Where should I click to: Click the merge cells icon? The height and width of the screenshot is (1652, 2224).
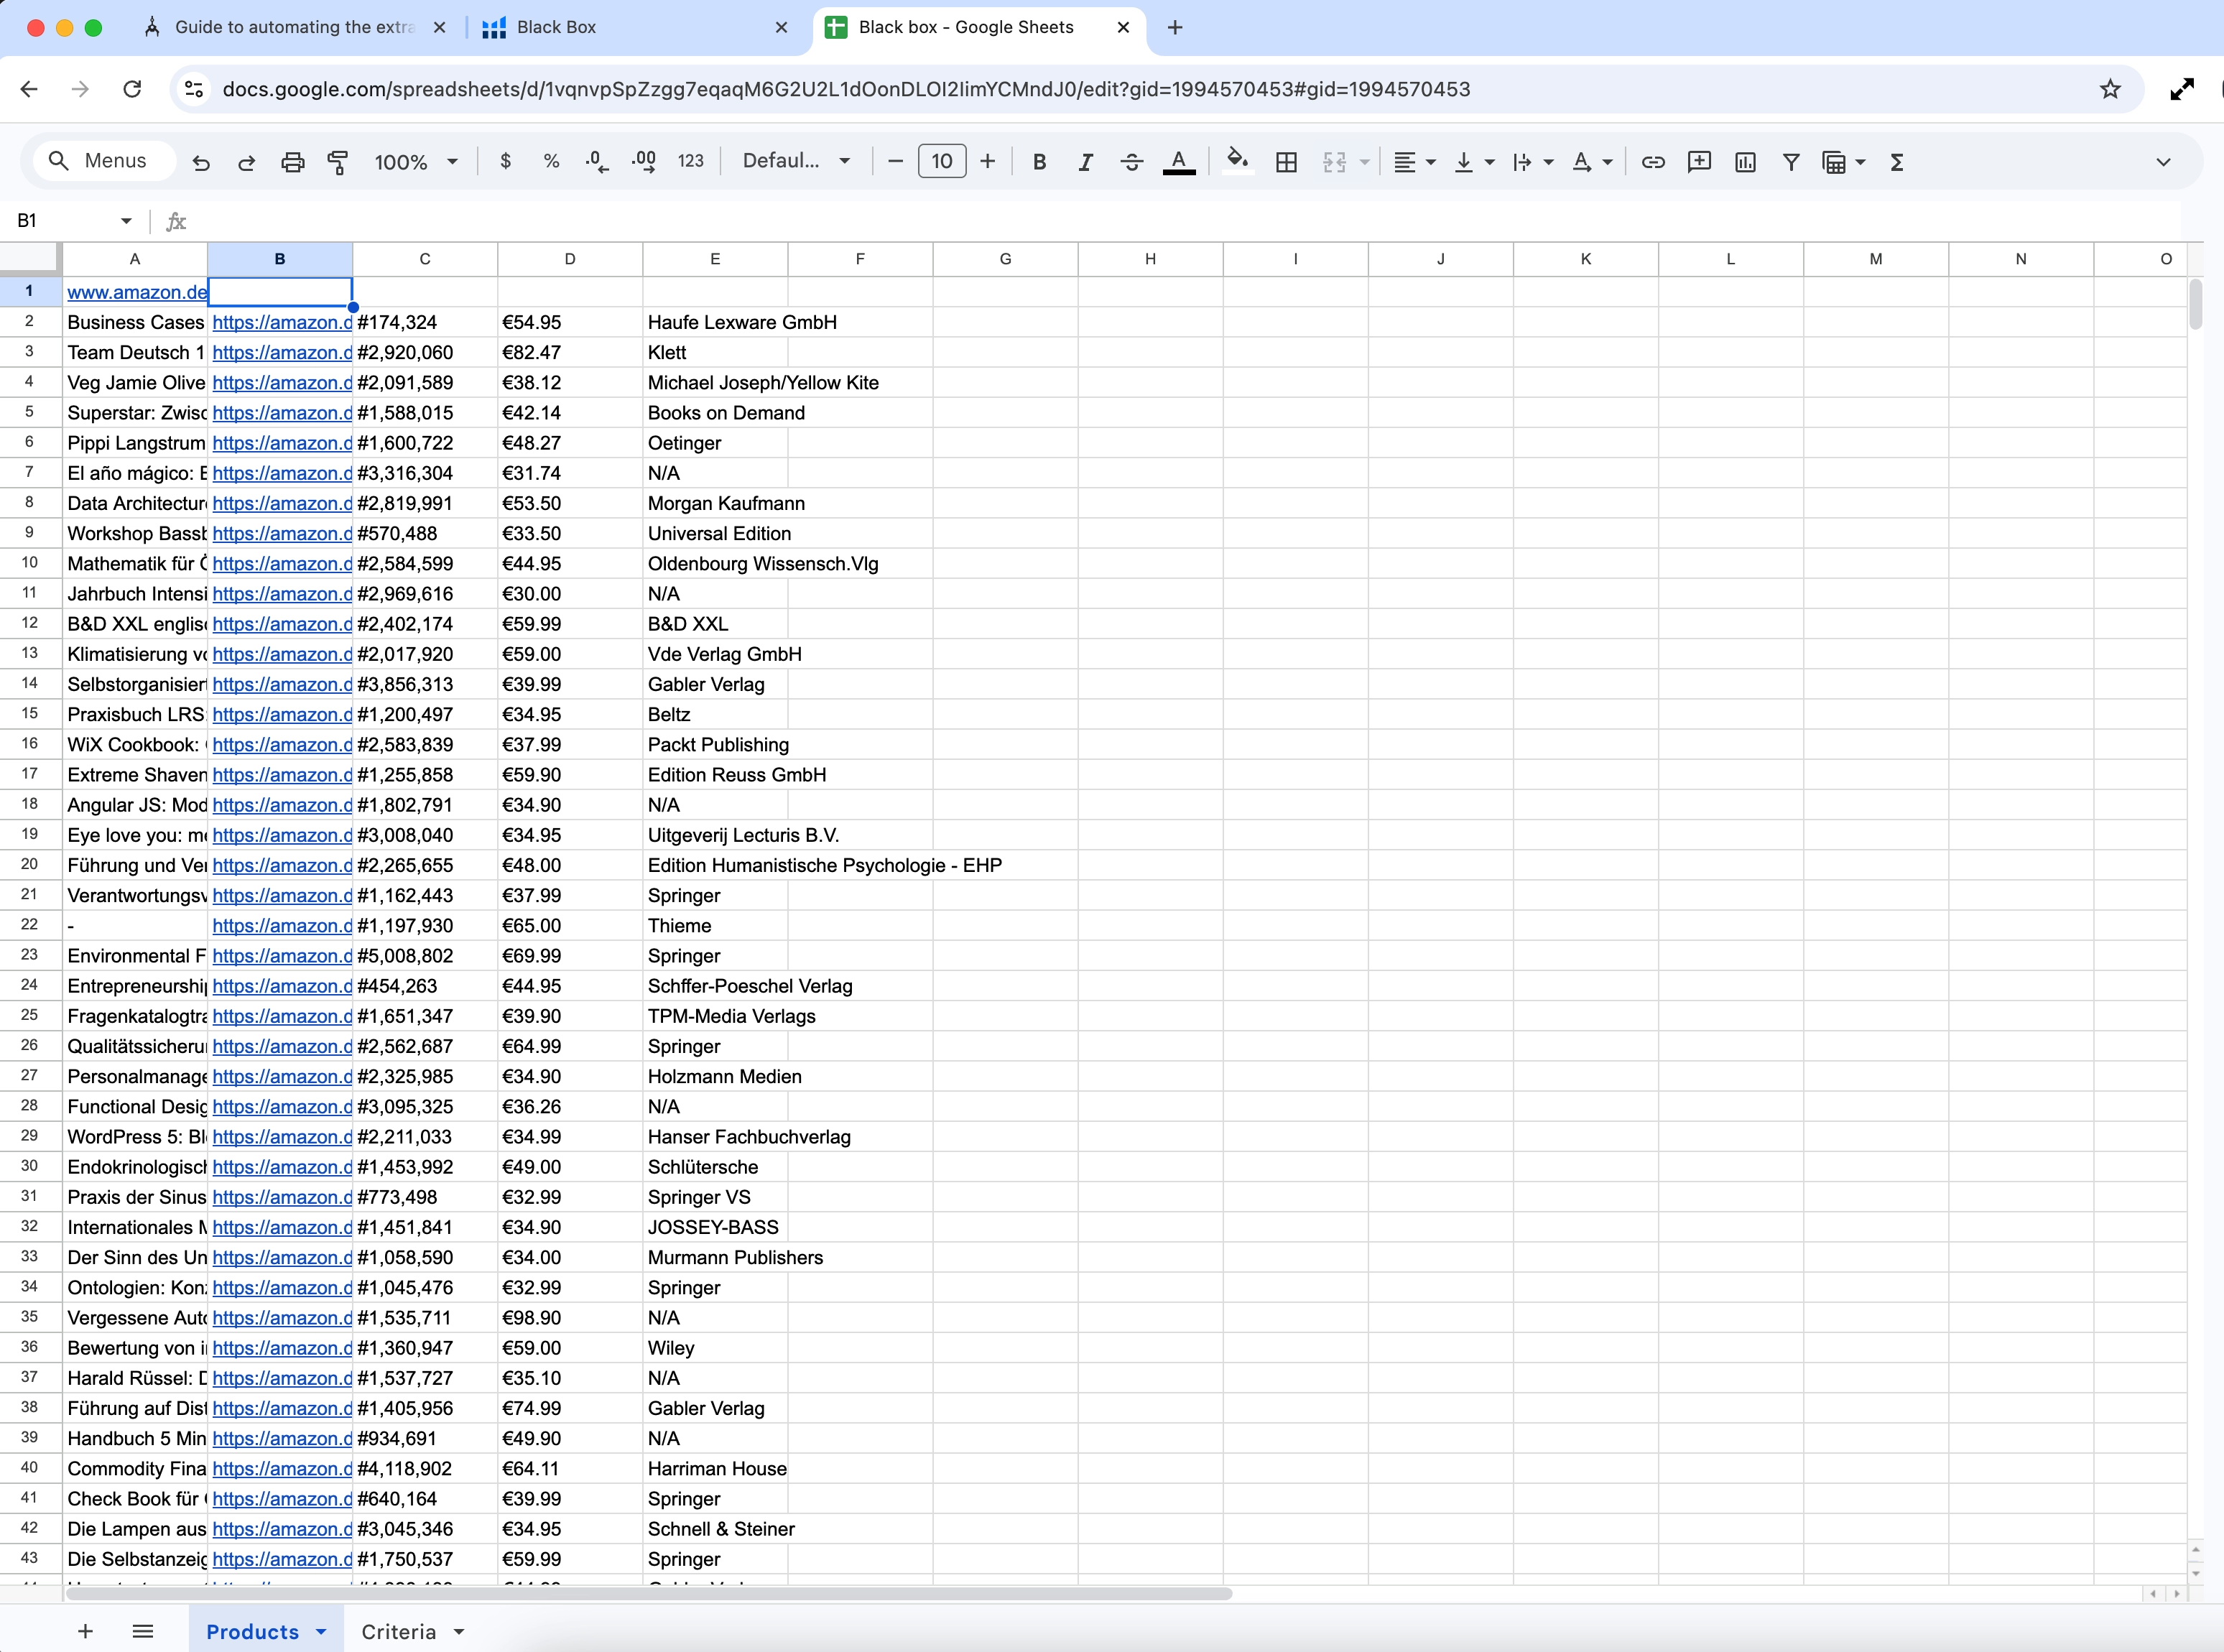pos(1334,162)
